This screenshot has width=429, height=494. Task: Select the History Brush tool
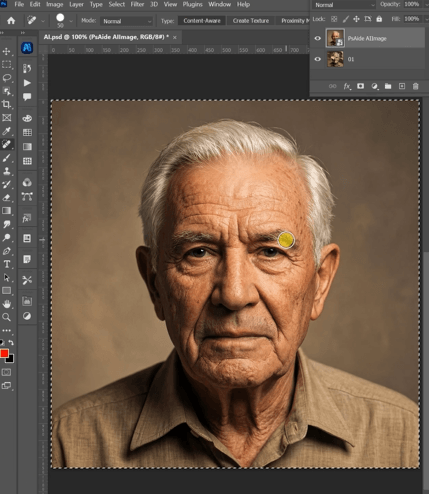6,184
